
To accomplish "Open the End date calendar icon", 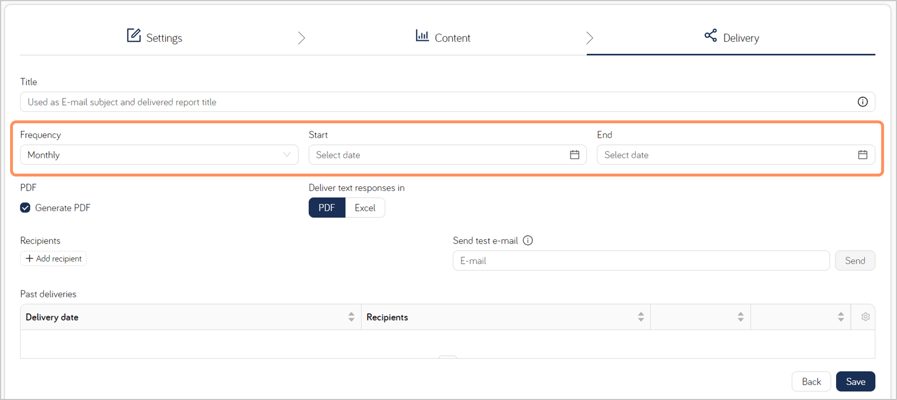I will 863,155.
